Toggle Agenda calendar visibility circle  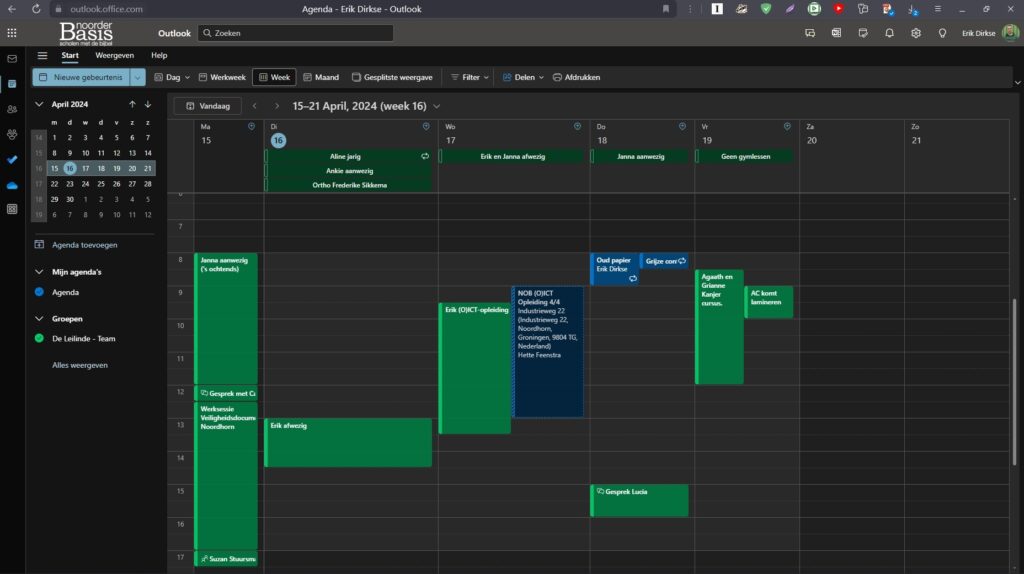pyautogui.click(x=39, y=292)
